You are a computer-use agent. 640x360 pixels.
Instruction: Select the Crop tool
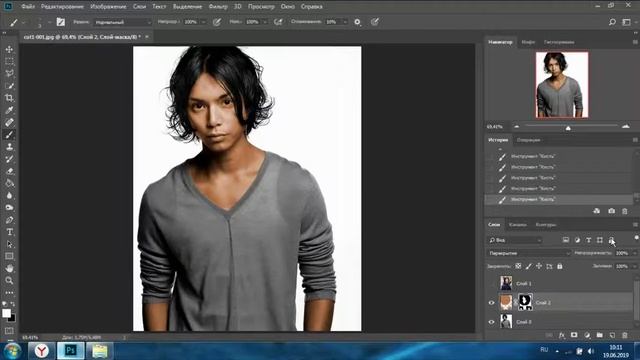click(9, 98)
